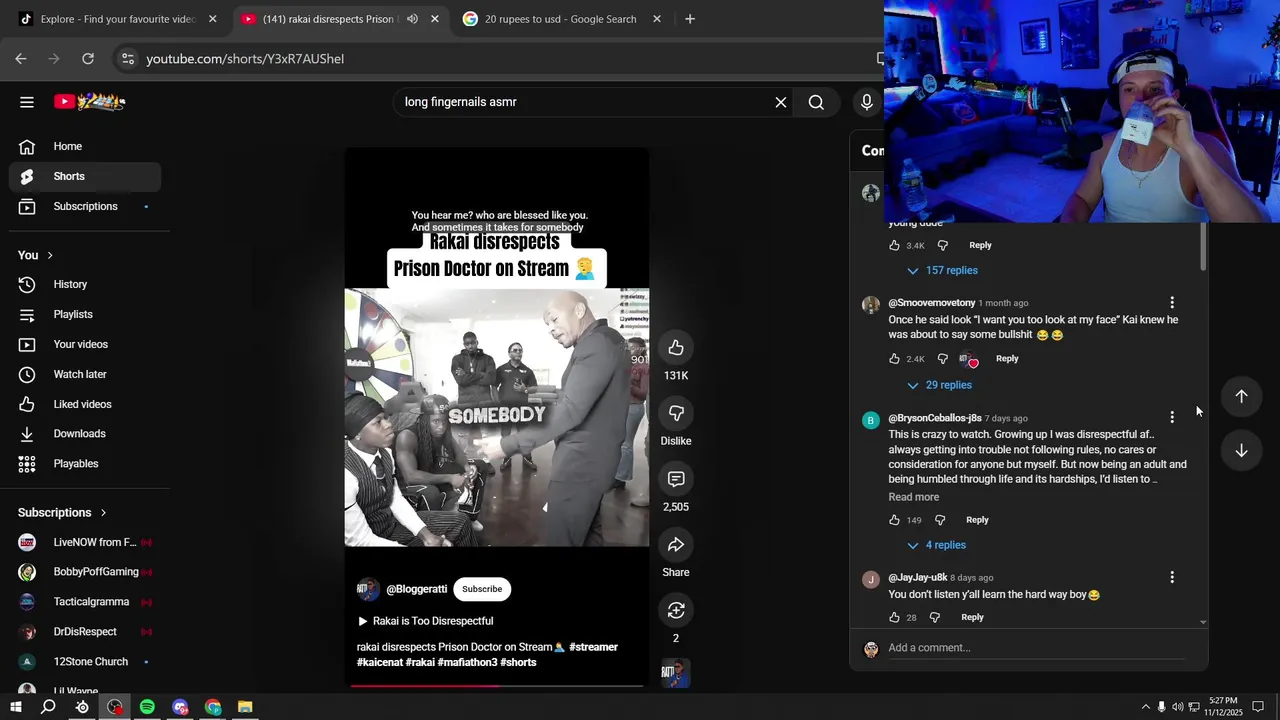
Task: Open Subscriptions in the top sidebar group
Action: click(85, 207)
